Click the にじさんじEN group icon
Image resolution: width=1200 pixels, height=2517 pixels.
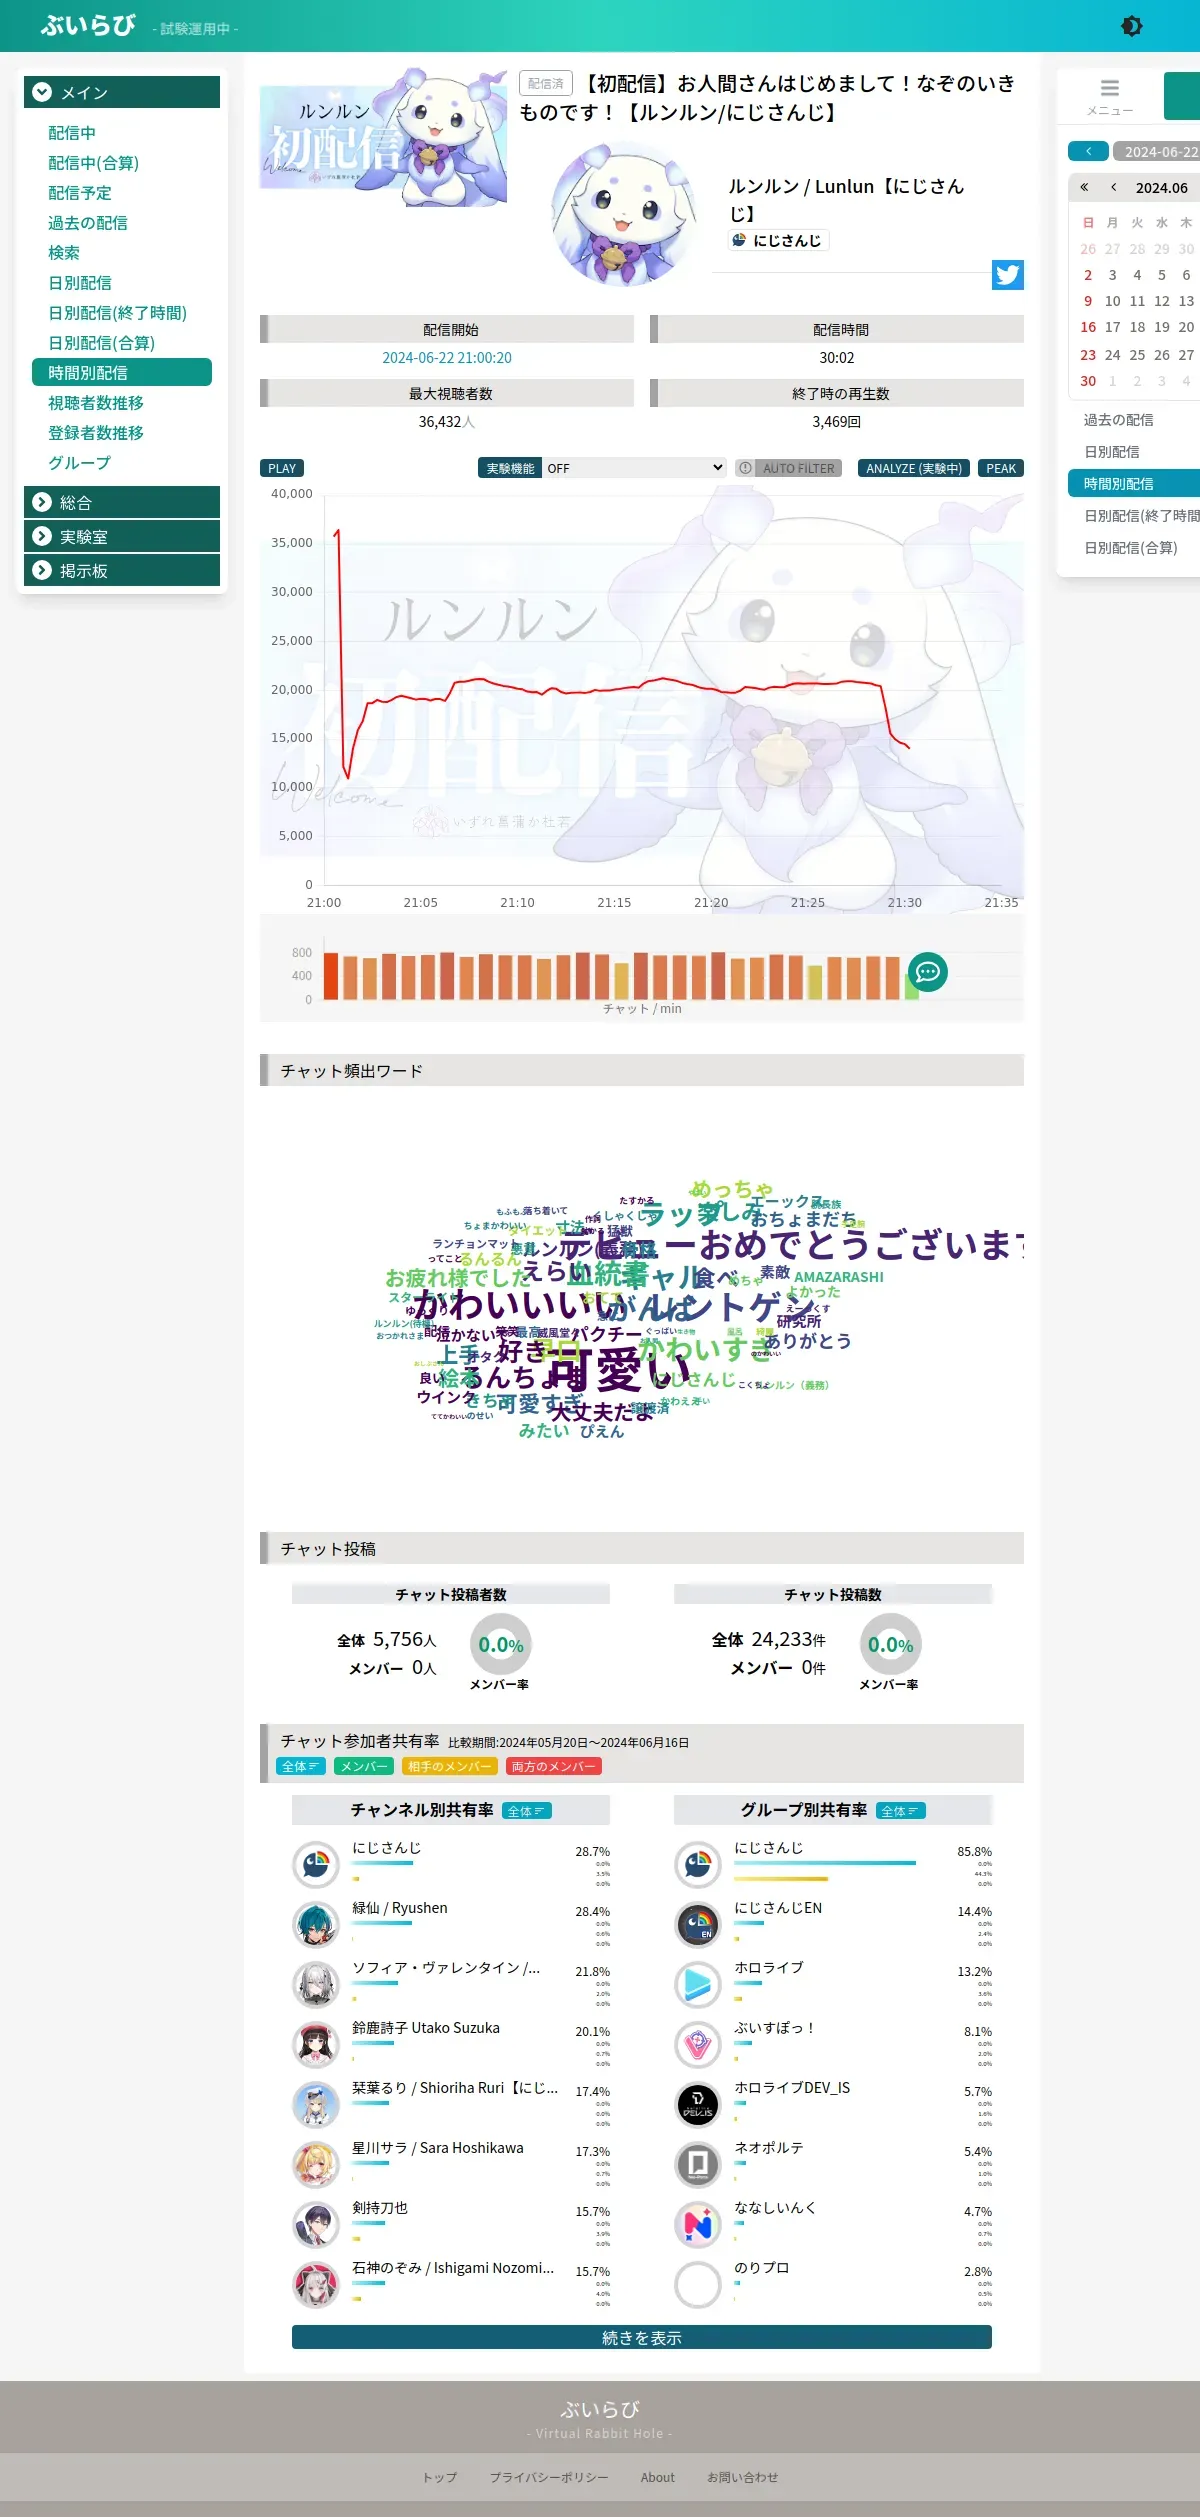tap(698, 1924)
